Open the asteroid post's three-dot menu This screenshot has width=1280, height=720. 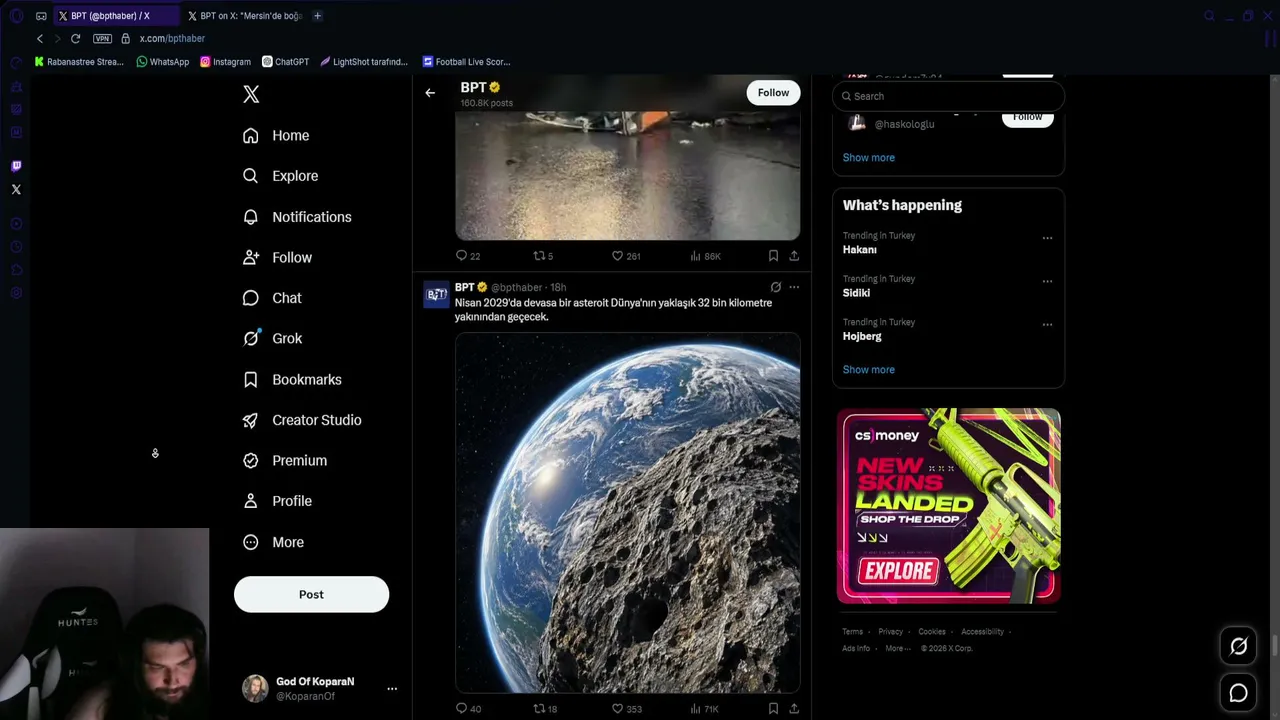tap(794, 287)
